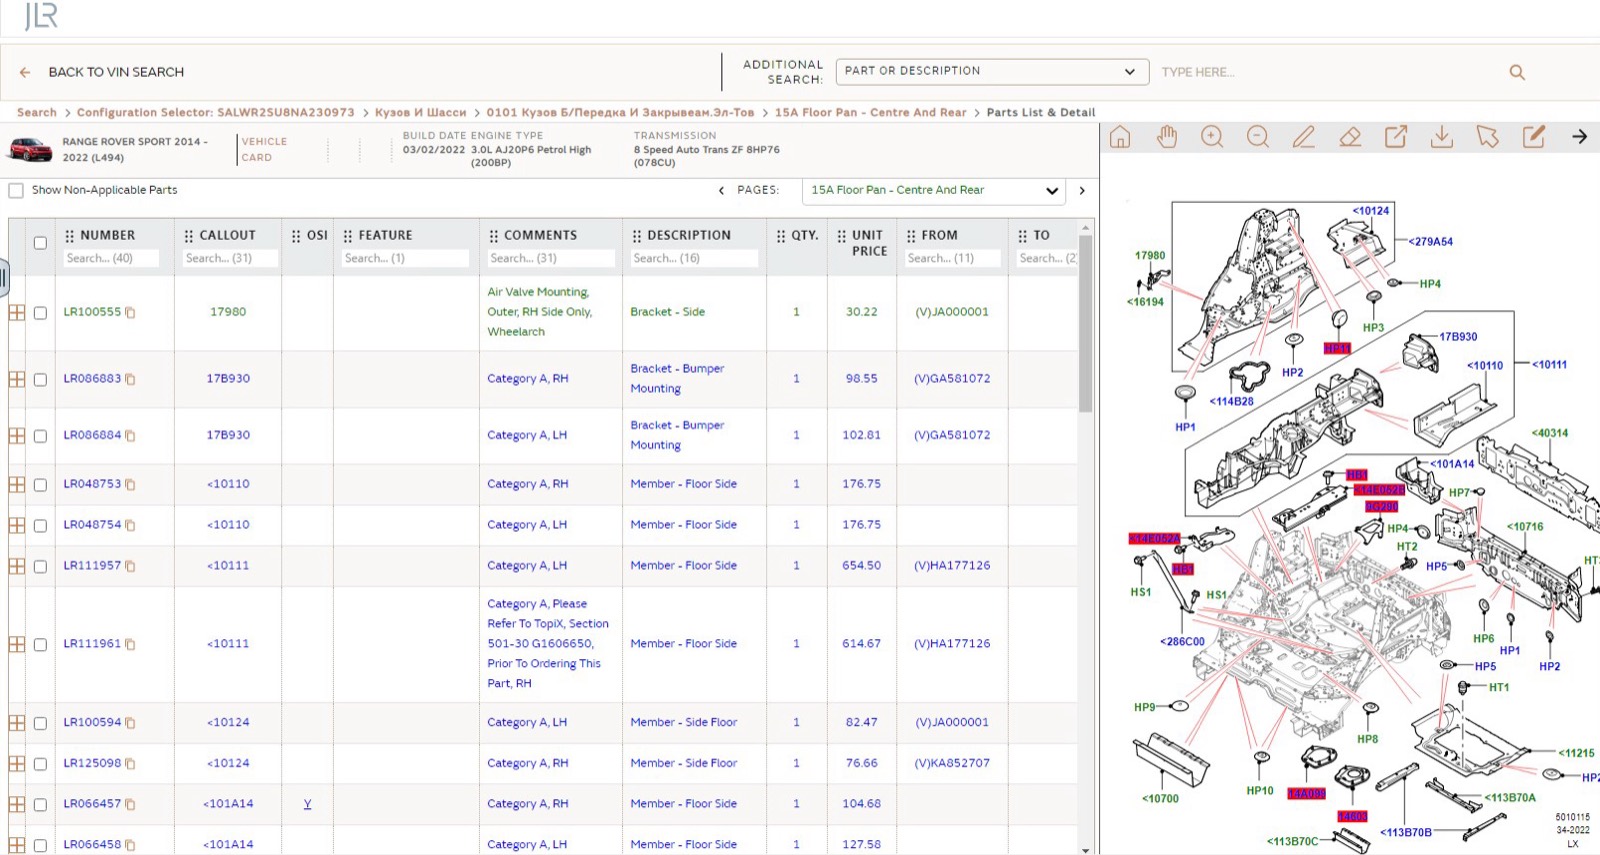Copy part number LR086883
1600x855 pixels.
(130, 379)
